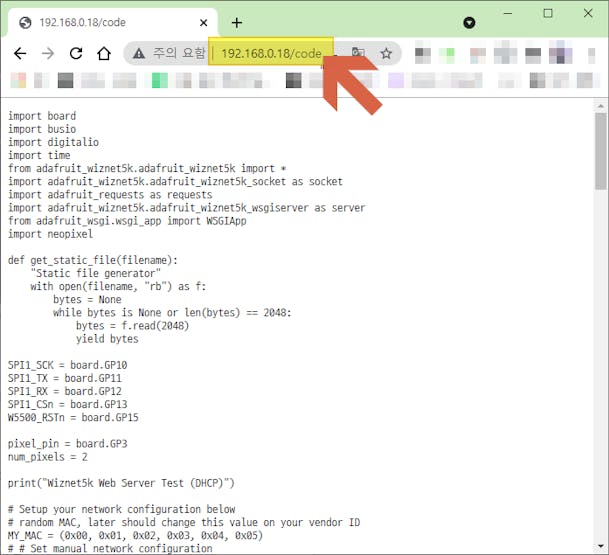Click the line 'SPI1_CSn = board.GP13'
Image resolution: width=609 pixels, height=555 pixels.
pos(68,405)
